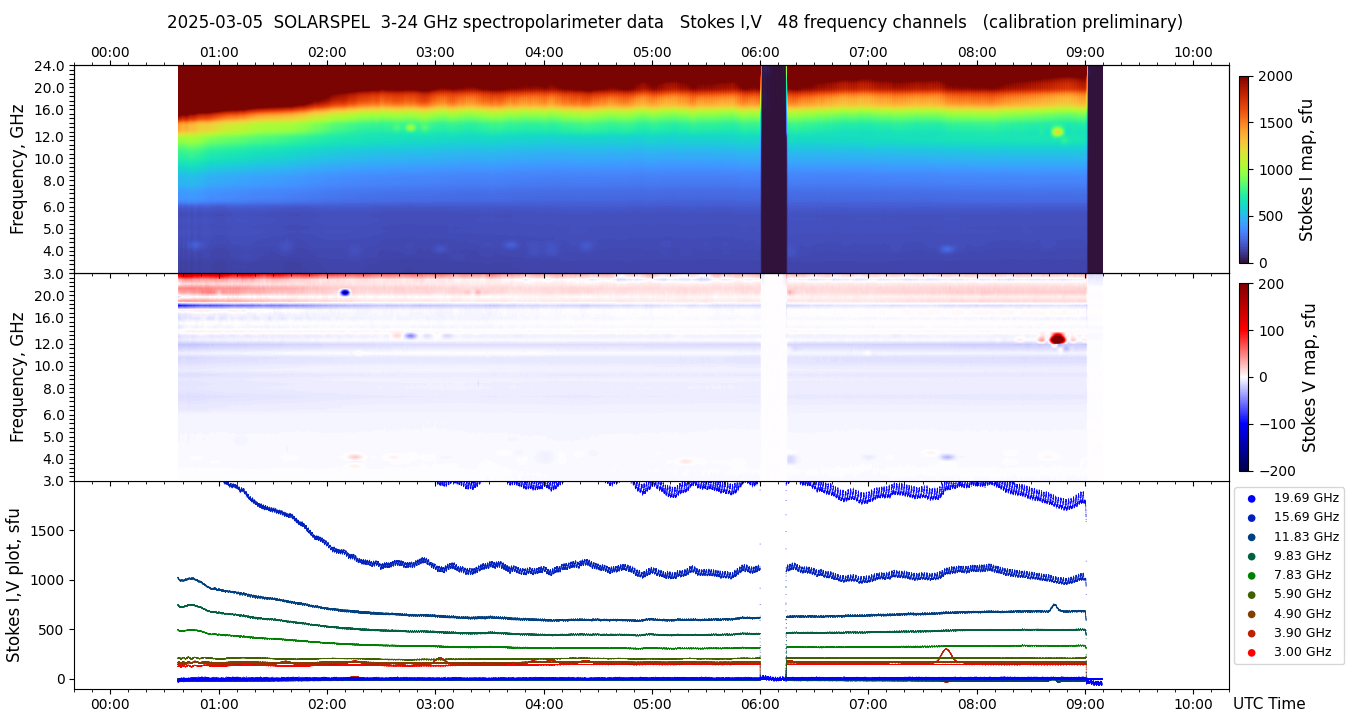Click the blue spot near 20 GHz in V map
Screen dimensions: 1350x725
tap(345, 292)
